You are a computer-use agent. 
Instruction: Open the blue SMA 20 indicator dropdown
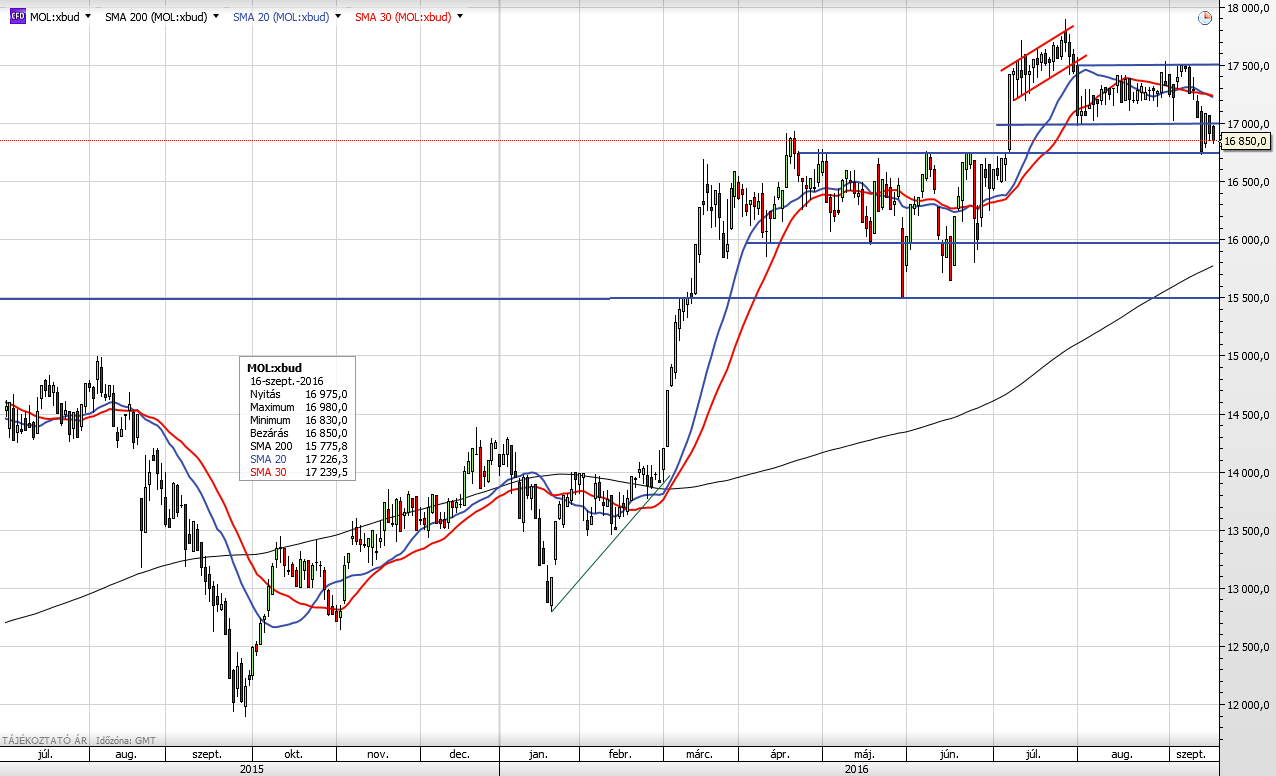336,17
